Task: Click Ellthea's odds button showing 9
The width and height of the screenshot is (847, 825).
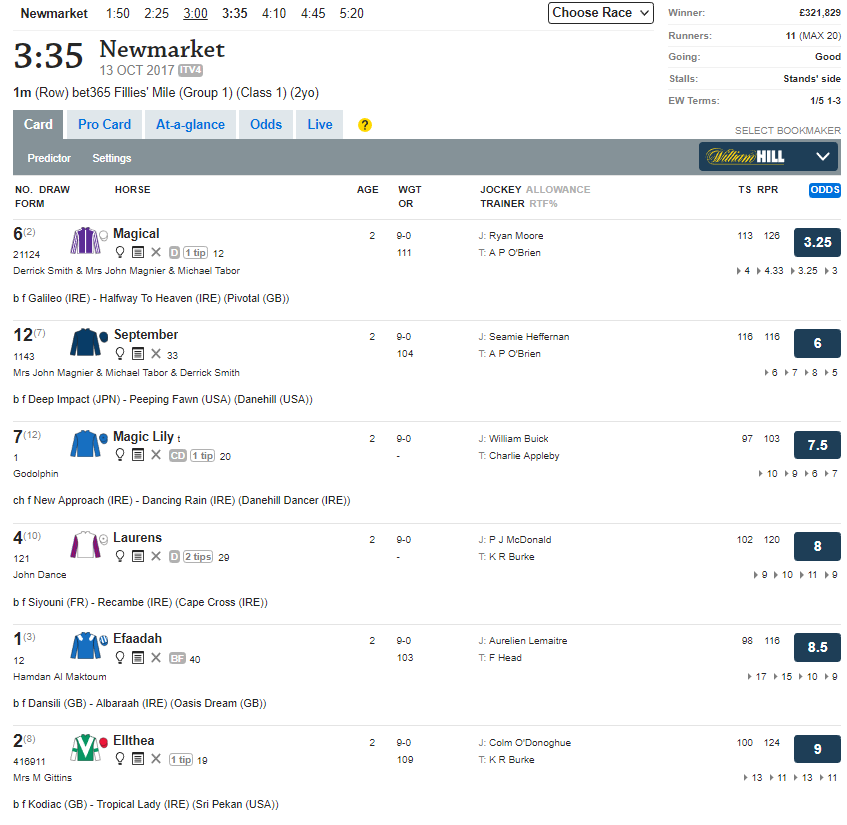Action: (x=817, y=749)
